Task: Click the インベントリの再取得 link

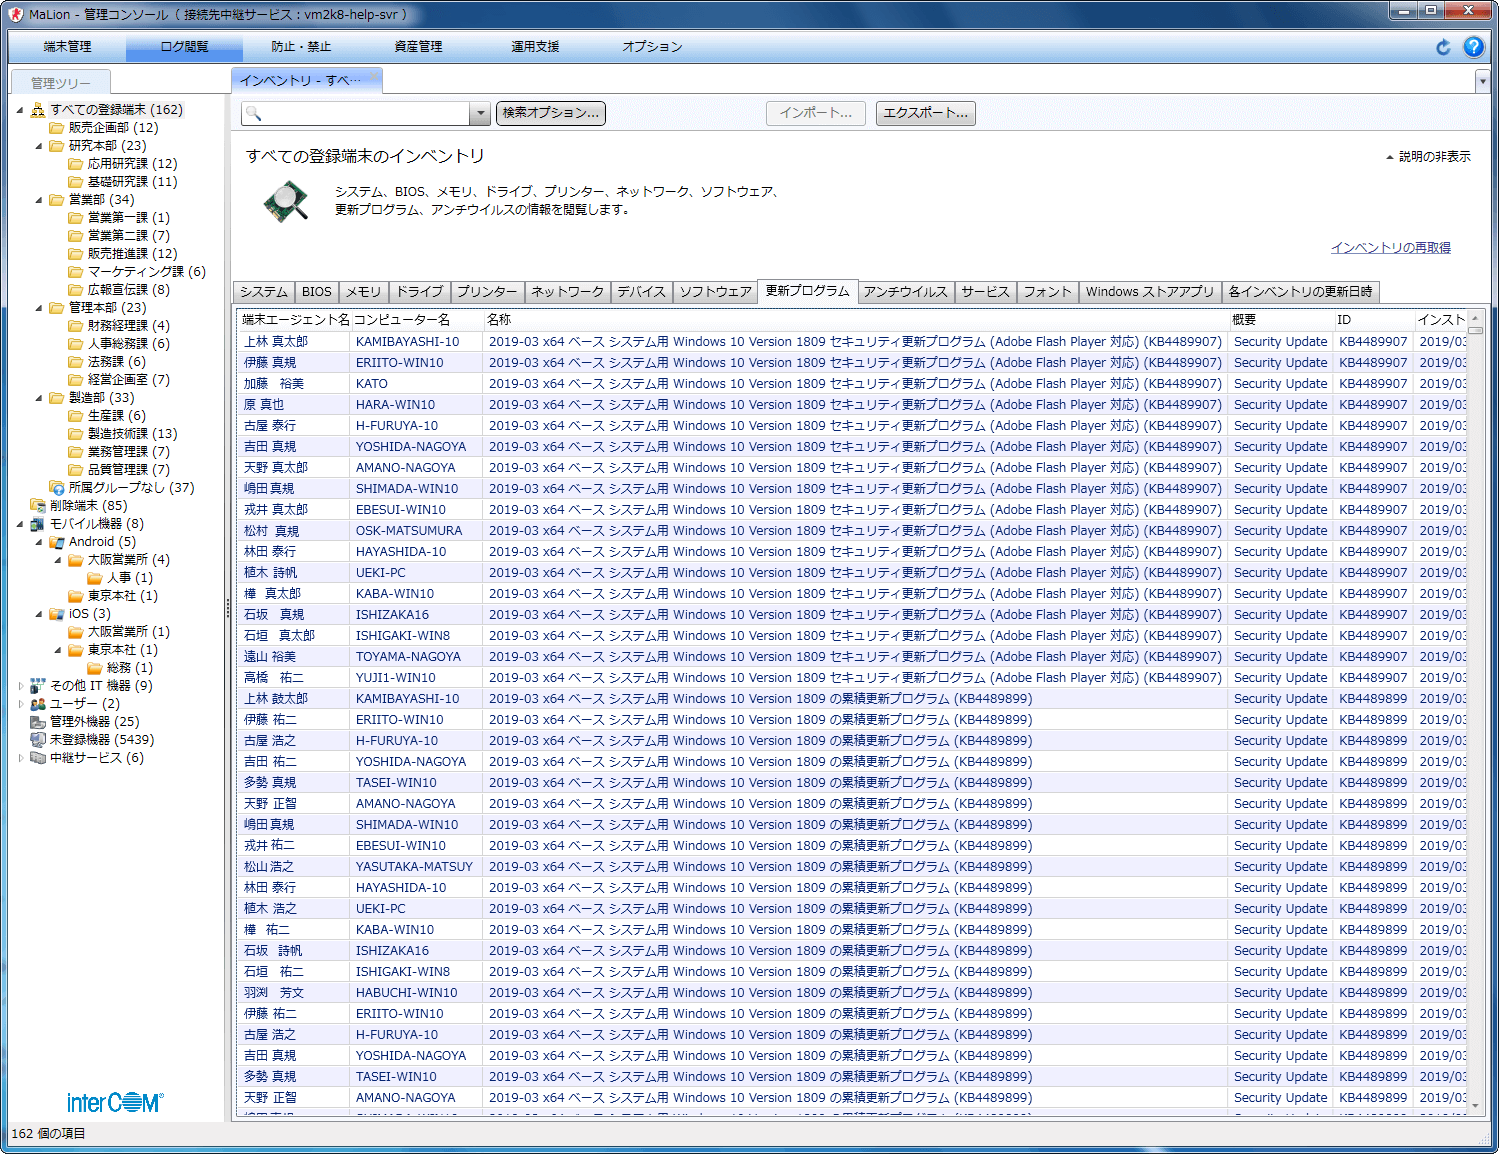Action: [1390, 248]
